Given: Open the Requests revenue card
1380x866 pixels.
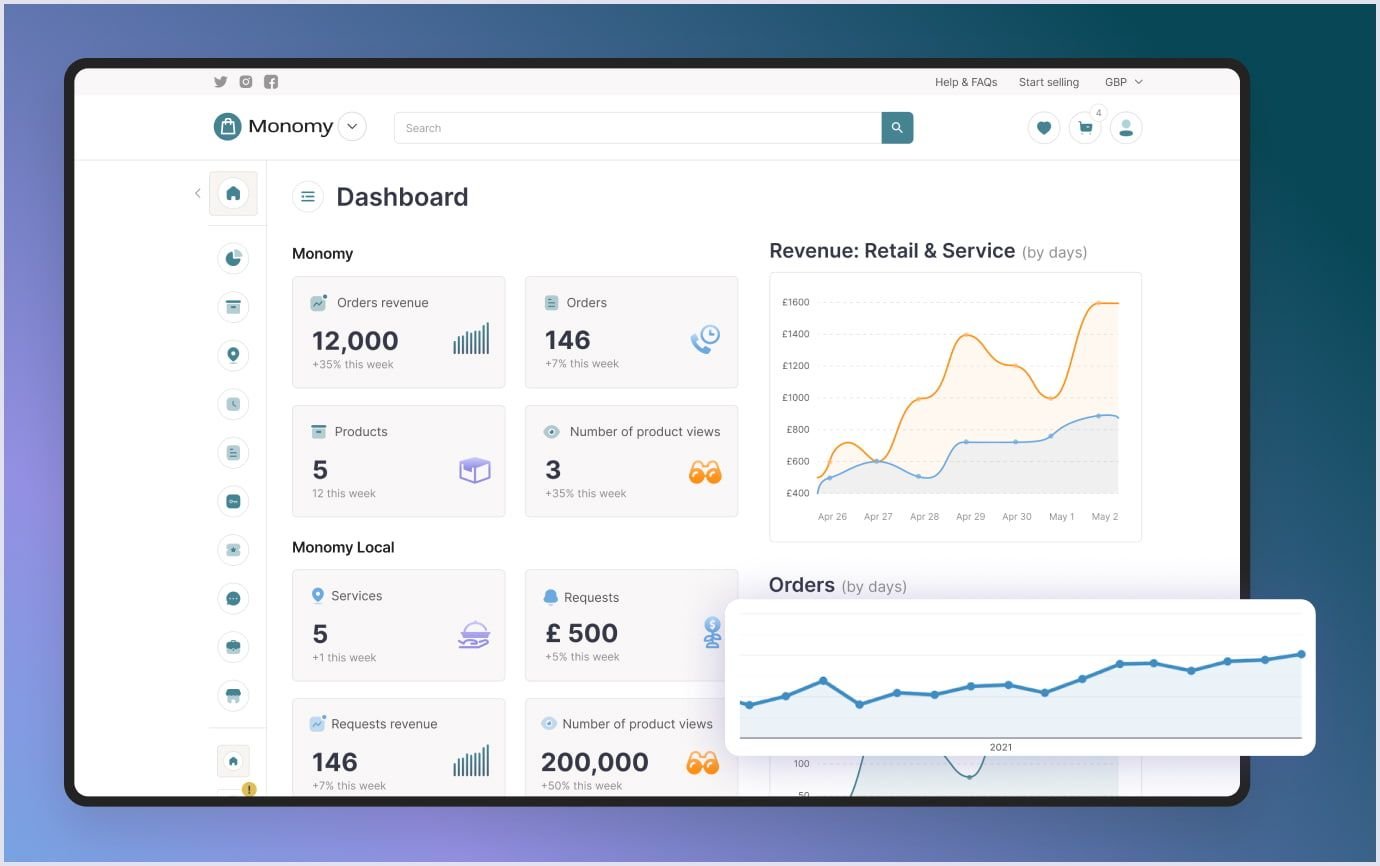Looking at the screenshot, I should click(399, 747).
